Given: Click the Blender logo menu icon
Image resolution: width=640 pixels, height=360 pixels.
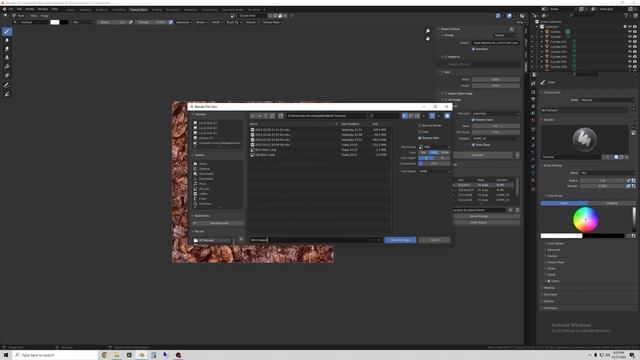Looking at the screenshot, I should [4, 9].
